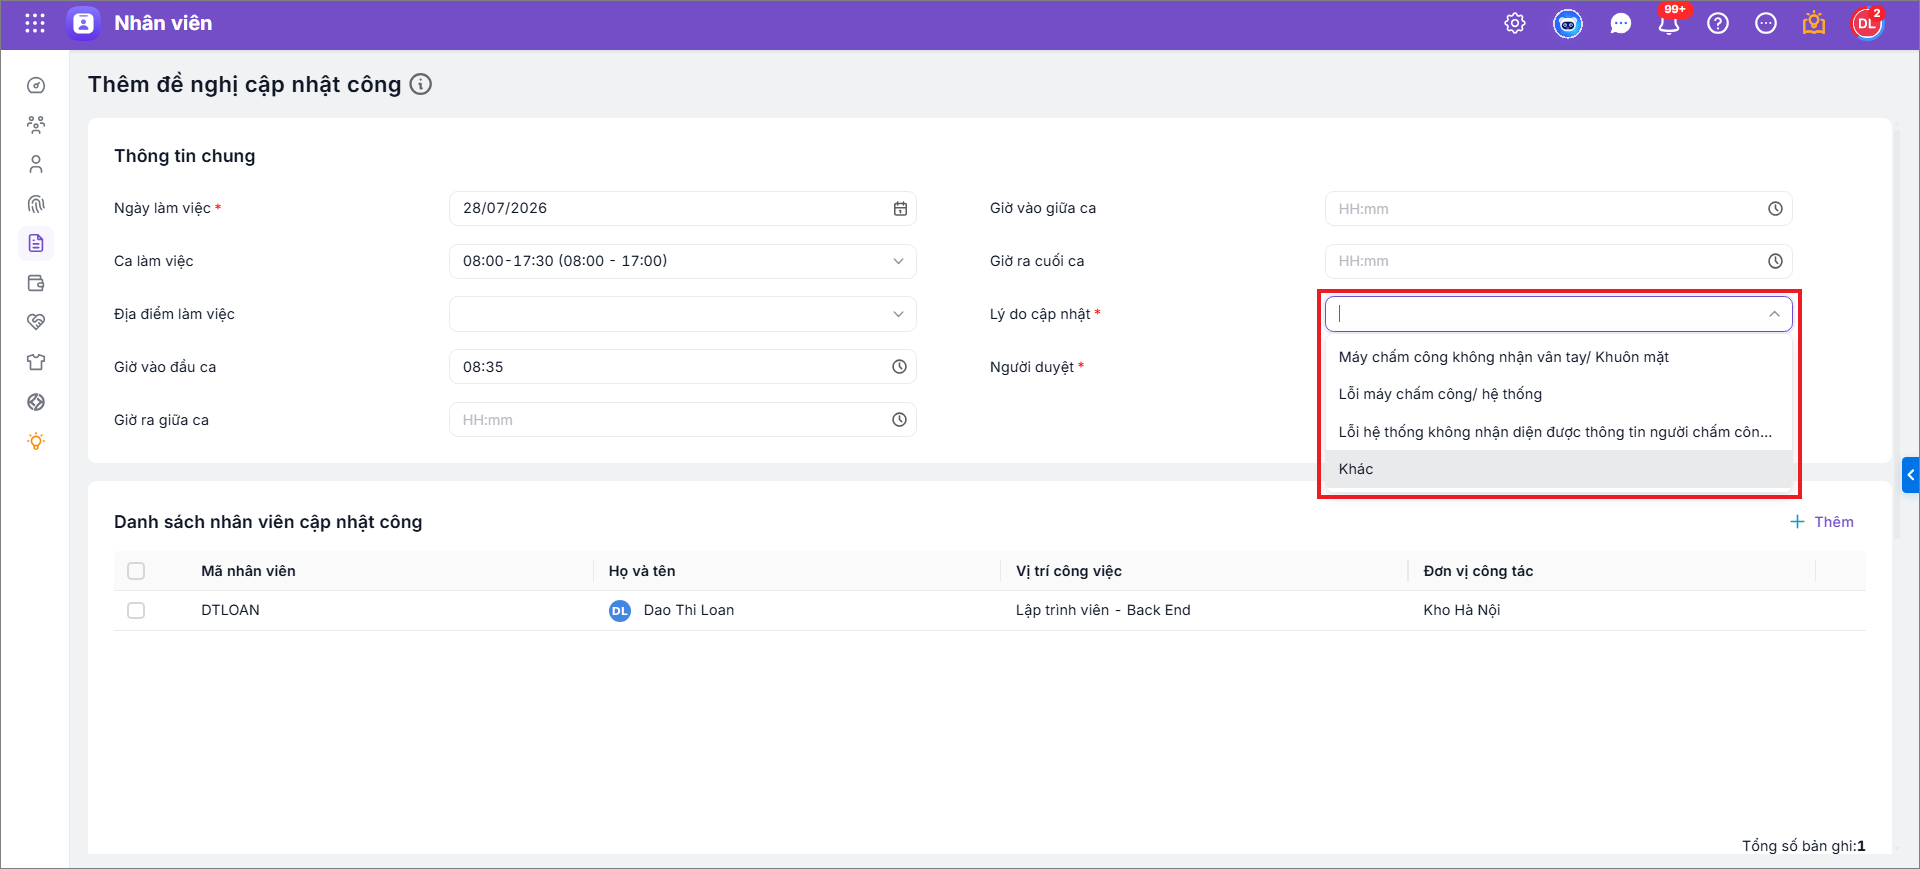This screenshot has width=1920, height=869.
Task: Click the Dao Thi Loan name cell
Action: 689,610
